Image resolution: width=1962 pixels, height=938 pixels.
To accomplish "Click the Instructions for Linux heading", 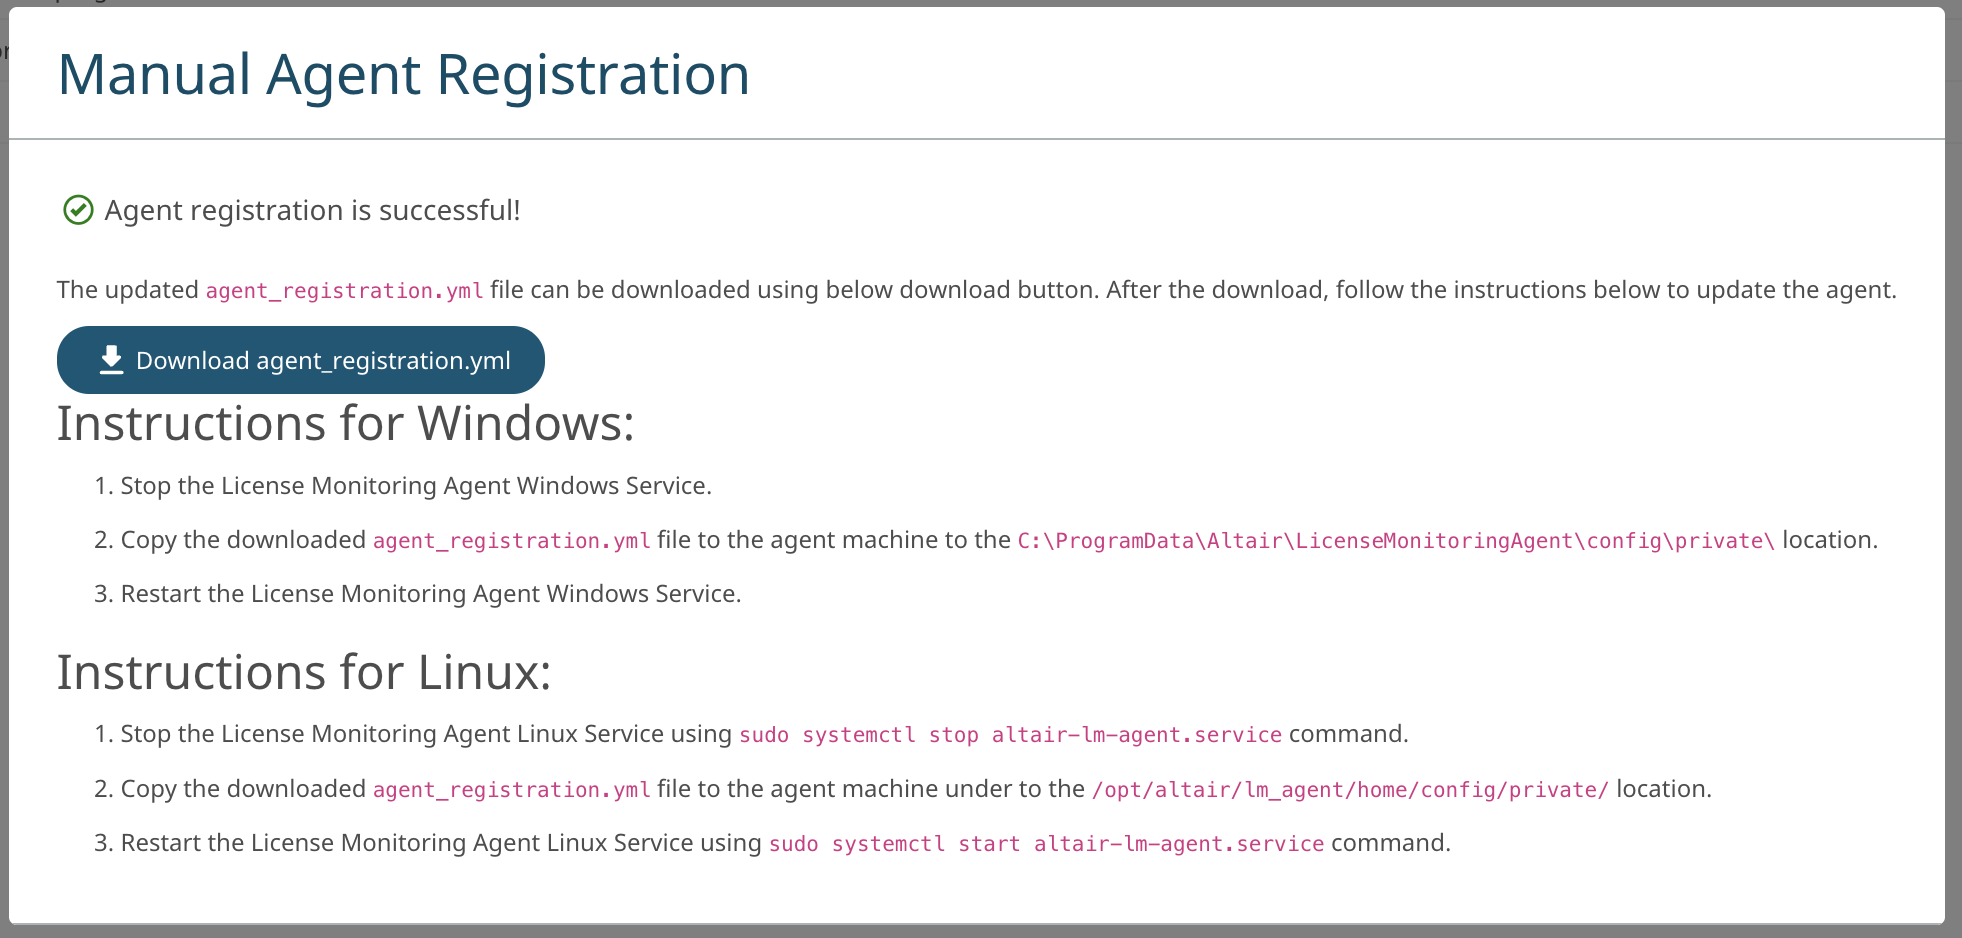I will [x=303, y=673].
